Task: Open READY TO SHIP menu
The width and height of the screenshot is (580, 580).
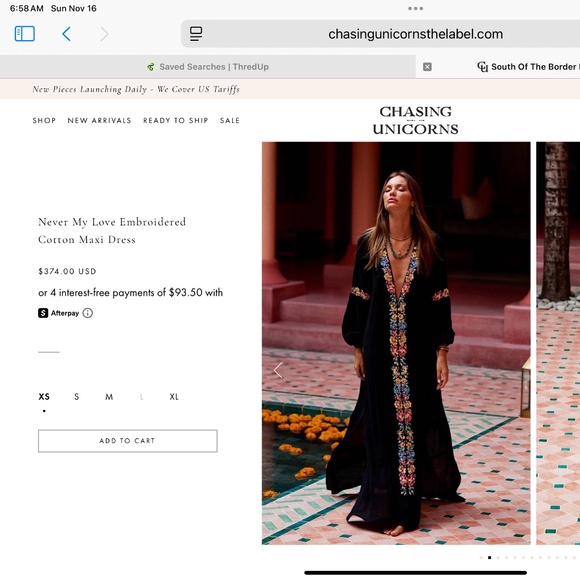Action: [176, 121]
